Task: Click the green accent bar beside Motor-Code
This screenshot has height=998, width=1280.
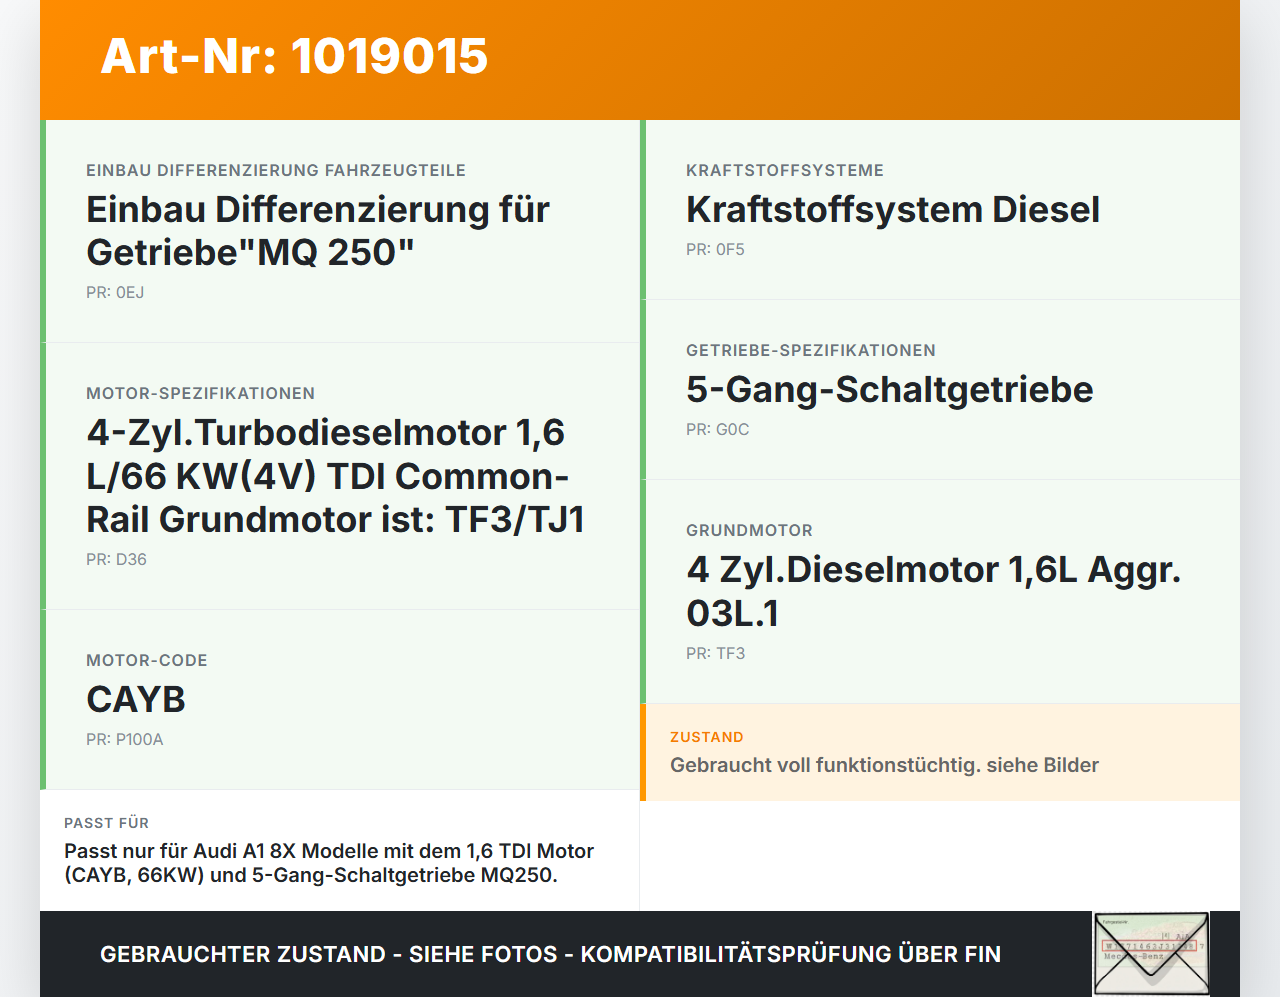Action: pos(43,700)
